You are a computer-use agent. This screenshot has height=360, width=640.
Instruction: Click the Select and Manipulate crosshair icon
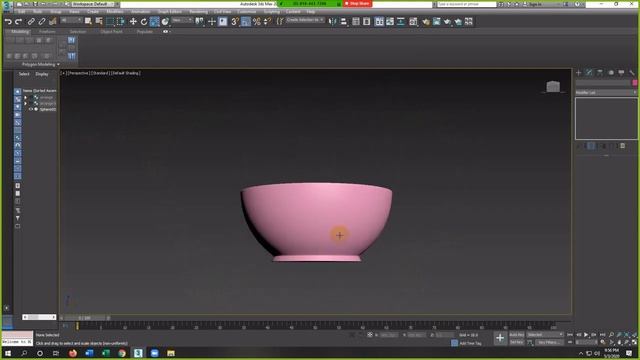click(x=211, y=22)
